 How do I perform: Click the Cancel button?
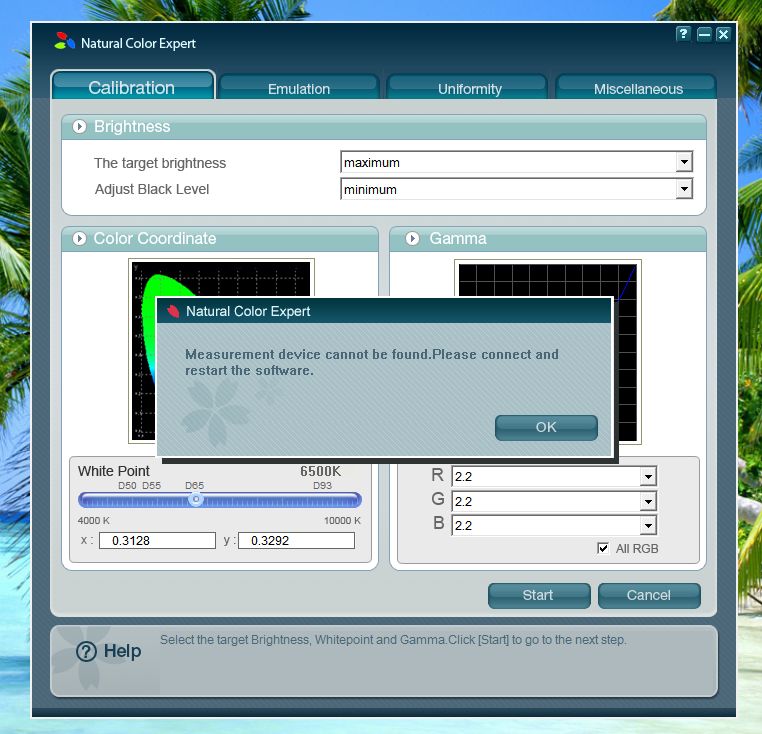click(649, 595)
